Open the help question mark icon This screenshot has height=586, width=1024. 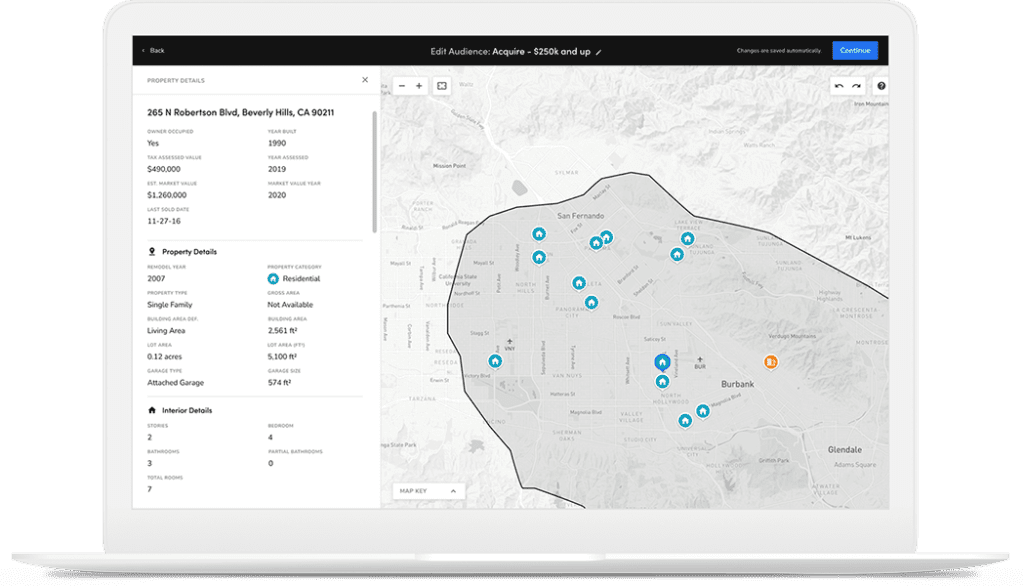point(881,86)
